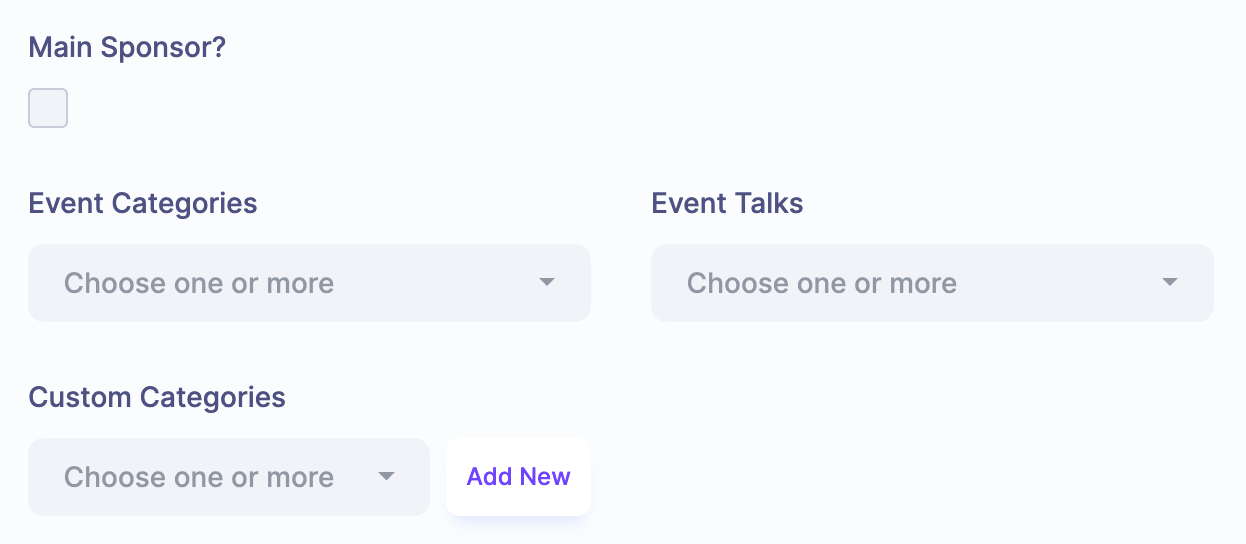Expand the multi-select under Event Talks

click(932, 283)
